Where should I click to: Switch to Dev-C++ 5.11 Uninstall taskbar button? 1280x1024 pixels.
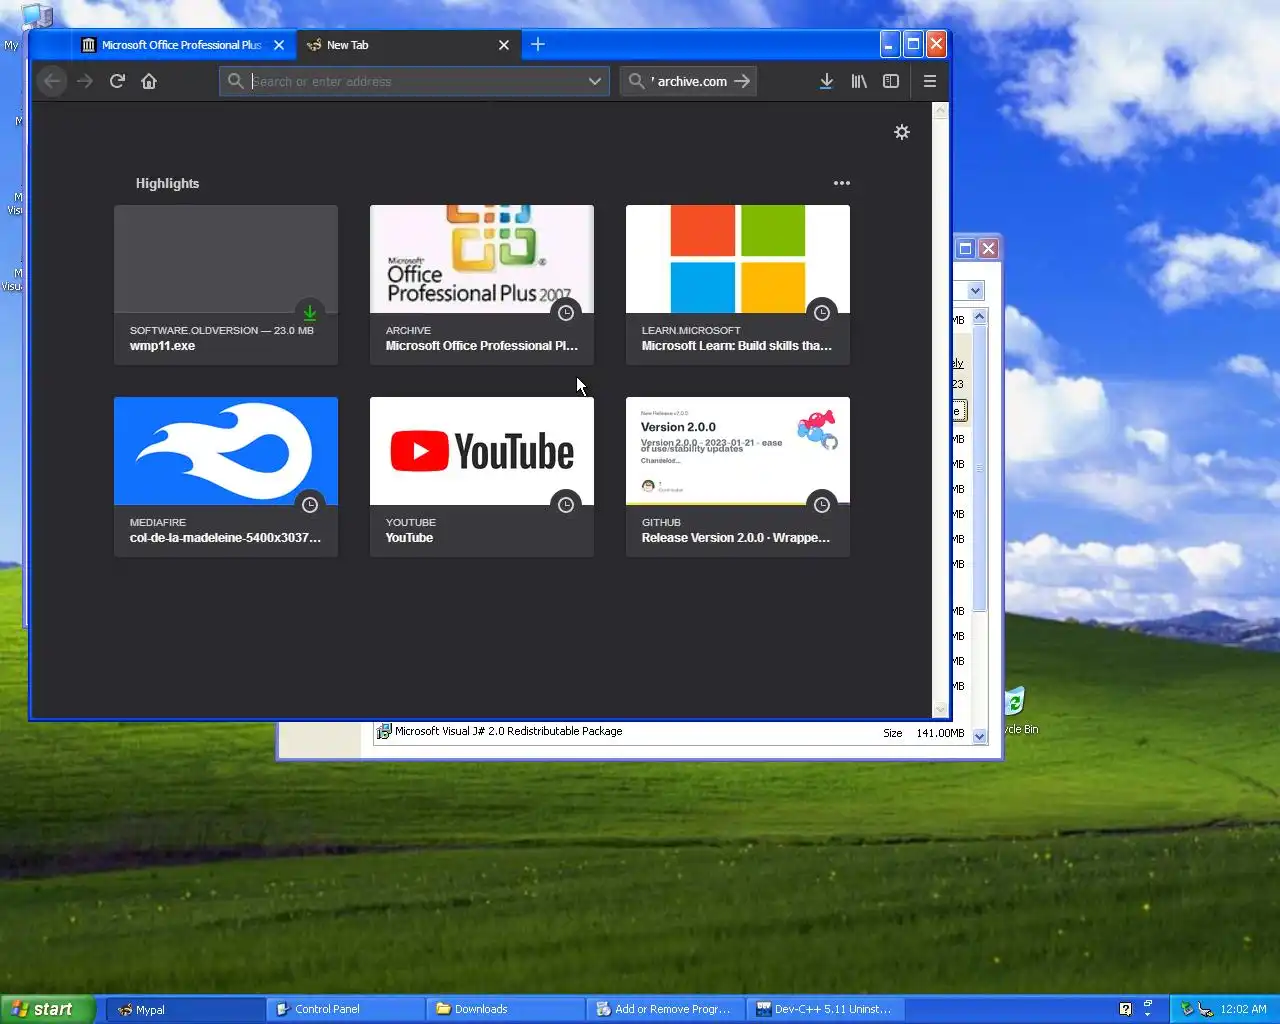(825, 1009)
